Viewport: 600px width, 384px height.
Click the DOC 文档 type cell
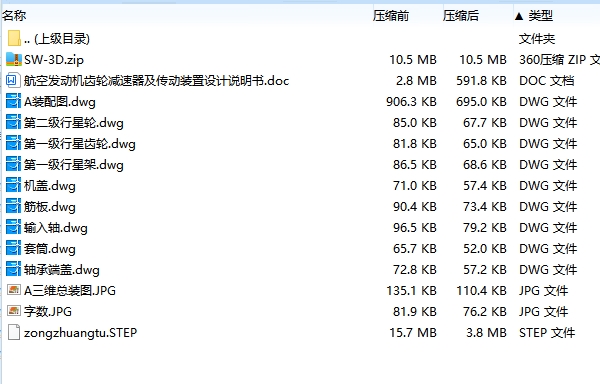click(546, 81)
